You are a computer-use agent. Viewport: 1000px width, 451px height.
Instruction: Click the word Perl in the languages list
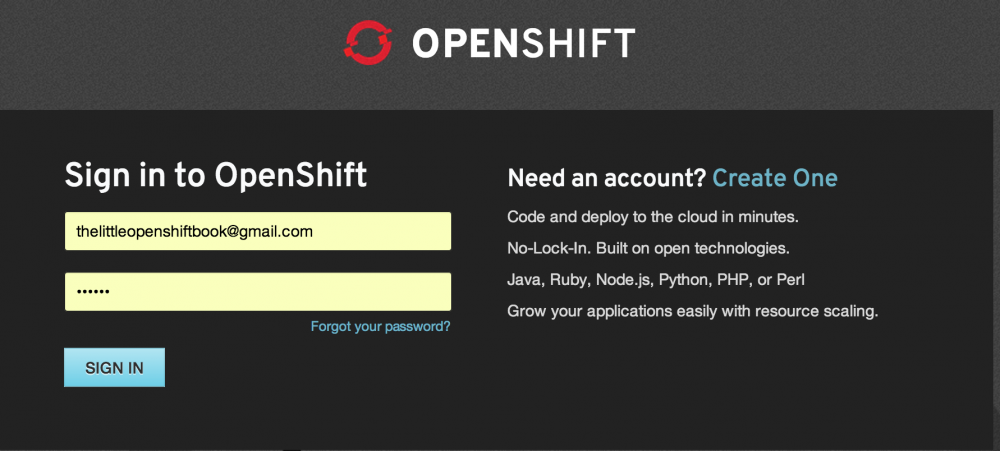789,280
